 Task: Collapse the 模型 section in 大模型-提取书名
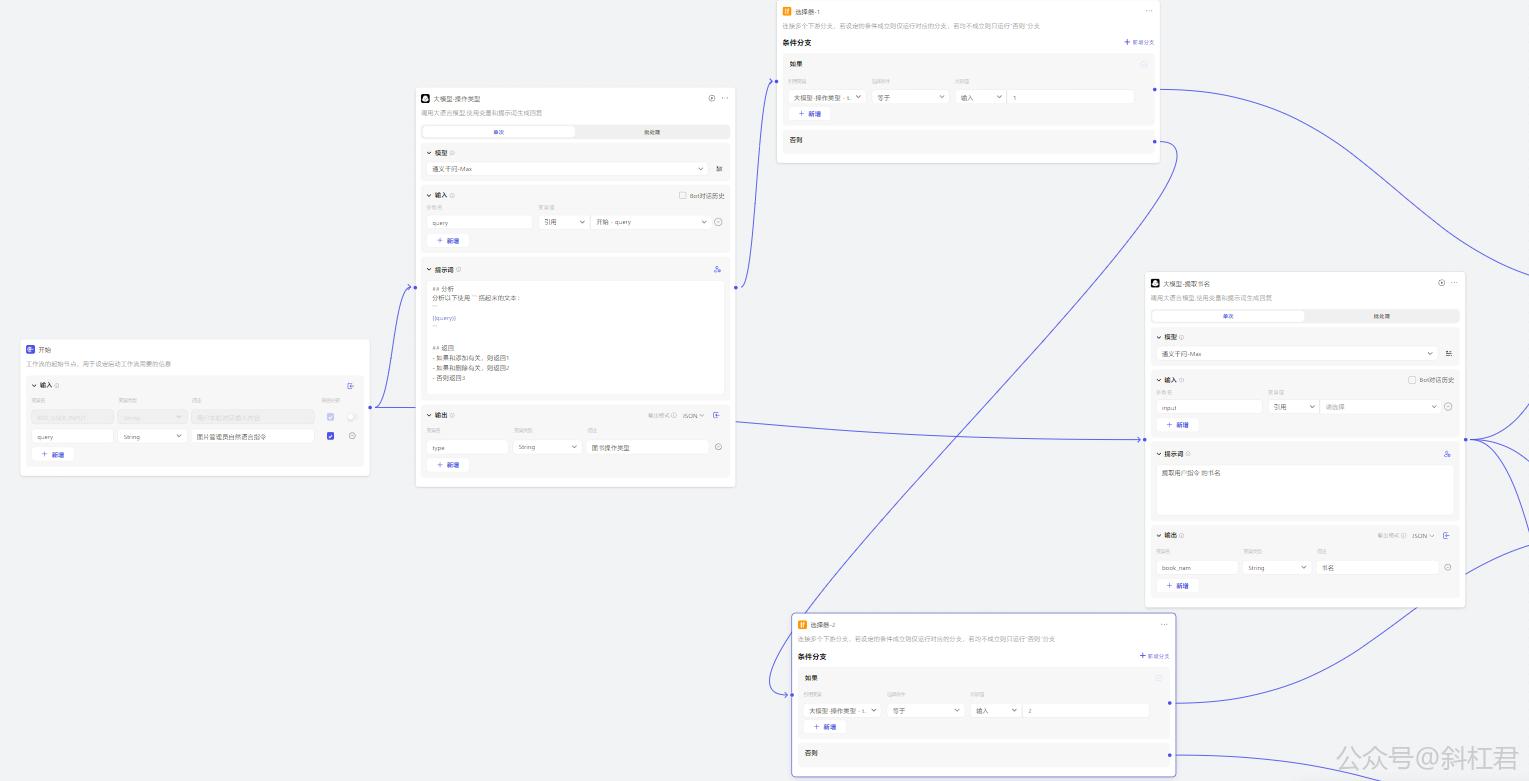1159,337
